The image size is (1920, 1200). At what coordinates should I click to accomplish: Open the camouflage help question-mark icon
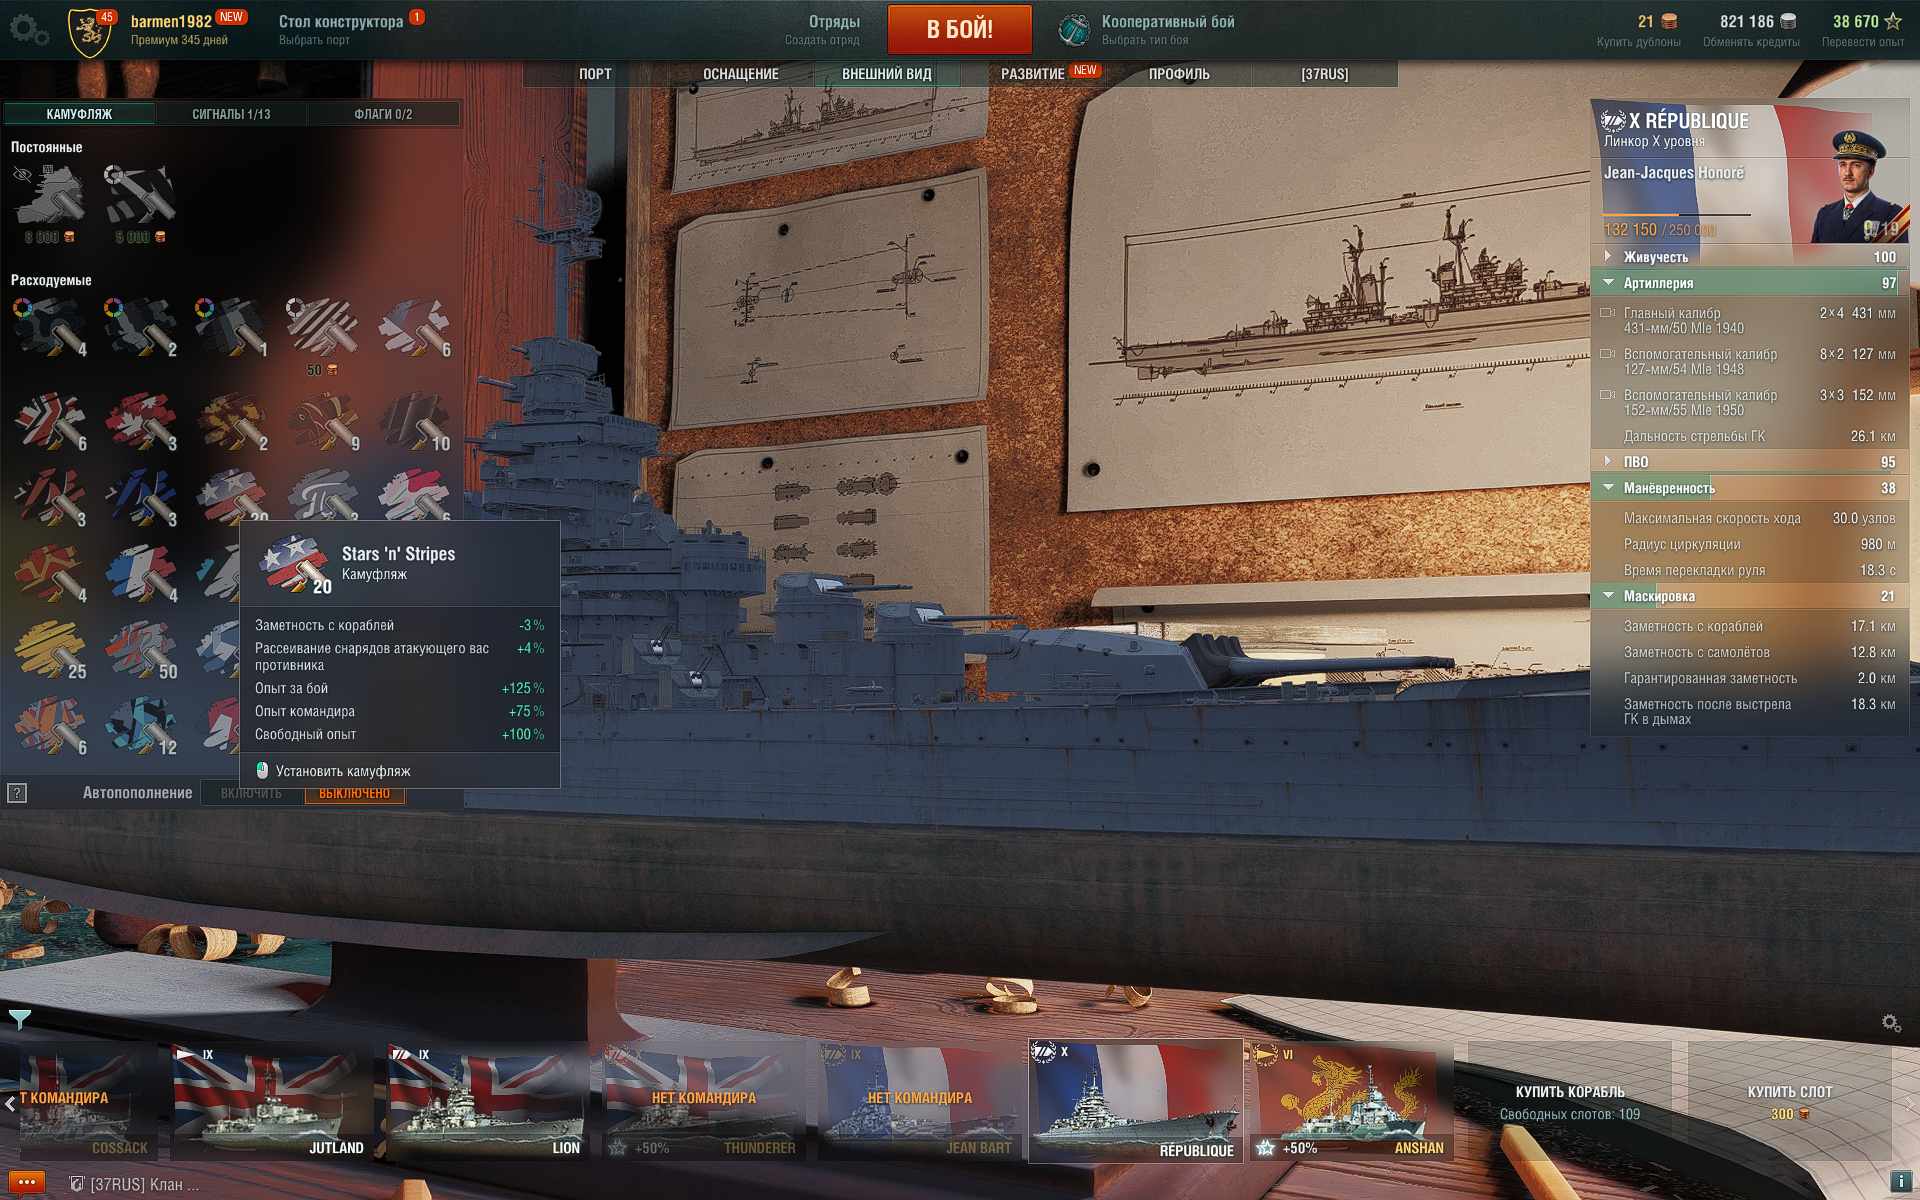point(17,793)
